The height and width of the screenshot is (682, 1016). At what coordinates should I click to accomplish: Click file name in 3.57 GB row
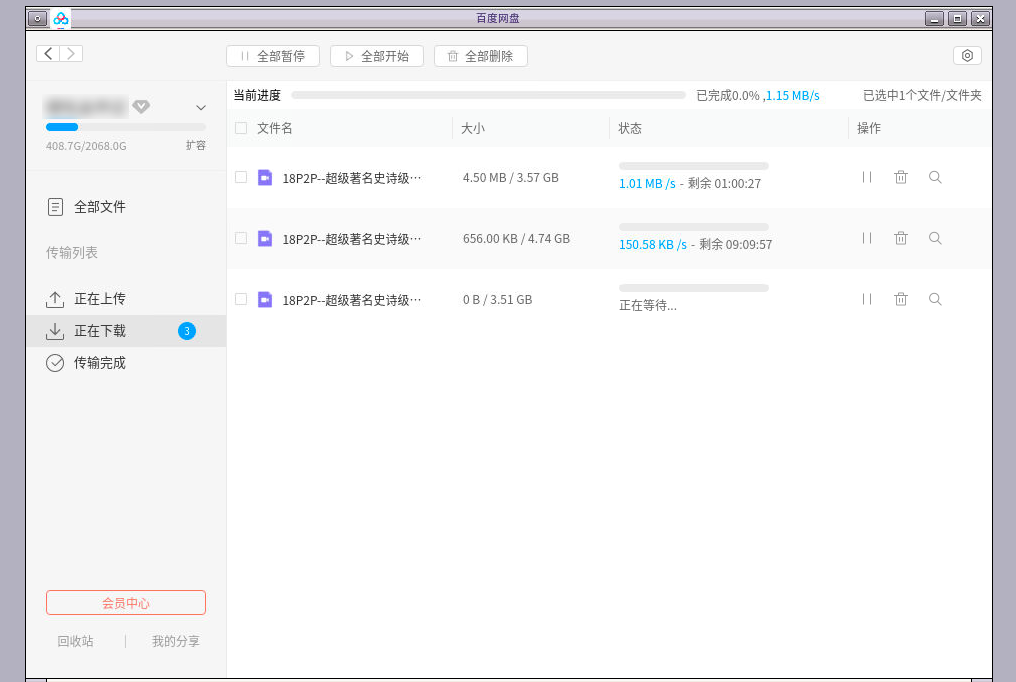click(352, 178)
